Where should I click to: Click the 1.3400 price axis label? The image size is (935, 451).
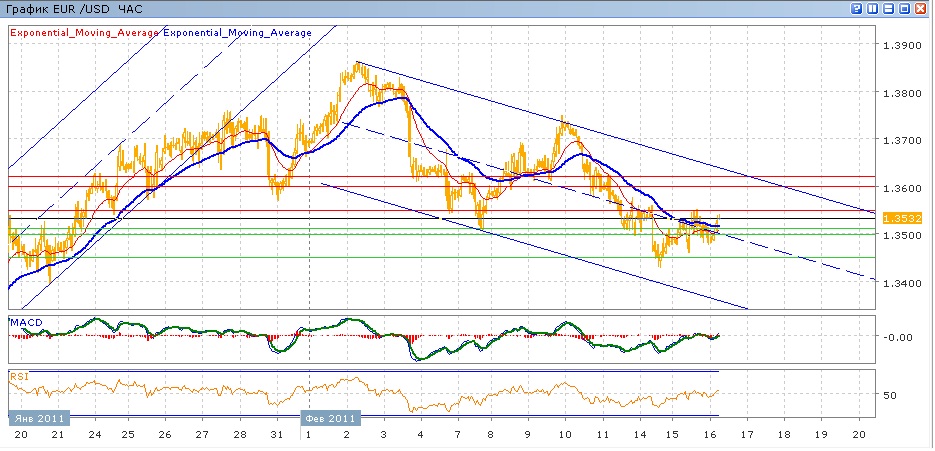pyautogui.click(x=904, y=283)
